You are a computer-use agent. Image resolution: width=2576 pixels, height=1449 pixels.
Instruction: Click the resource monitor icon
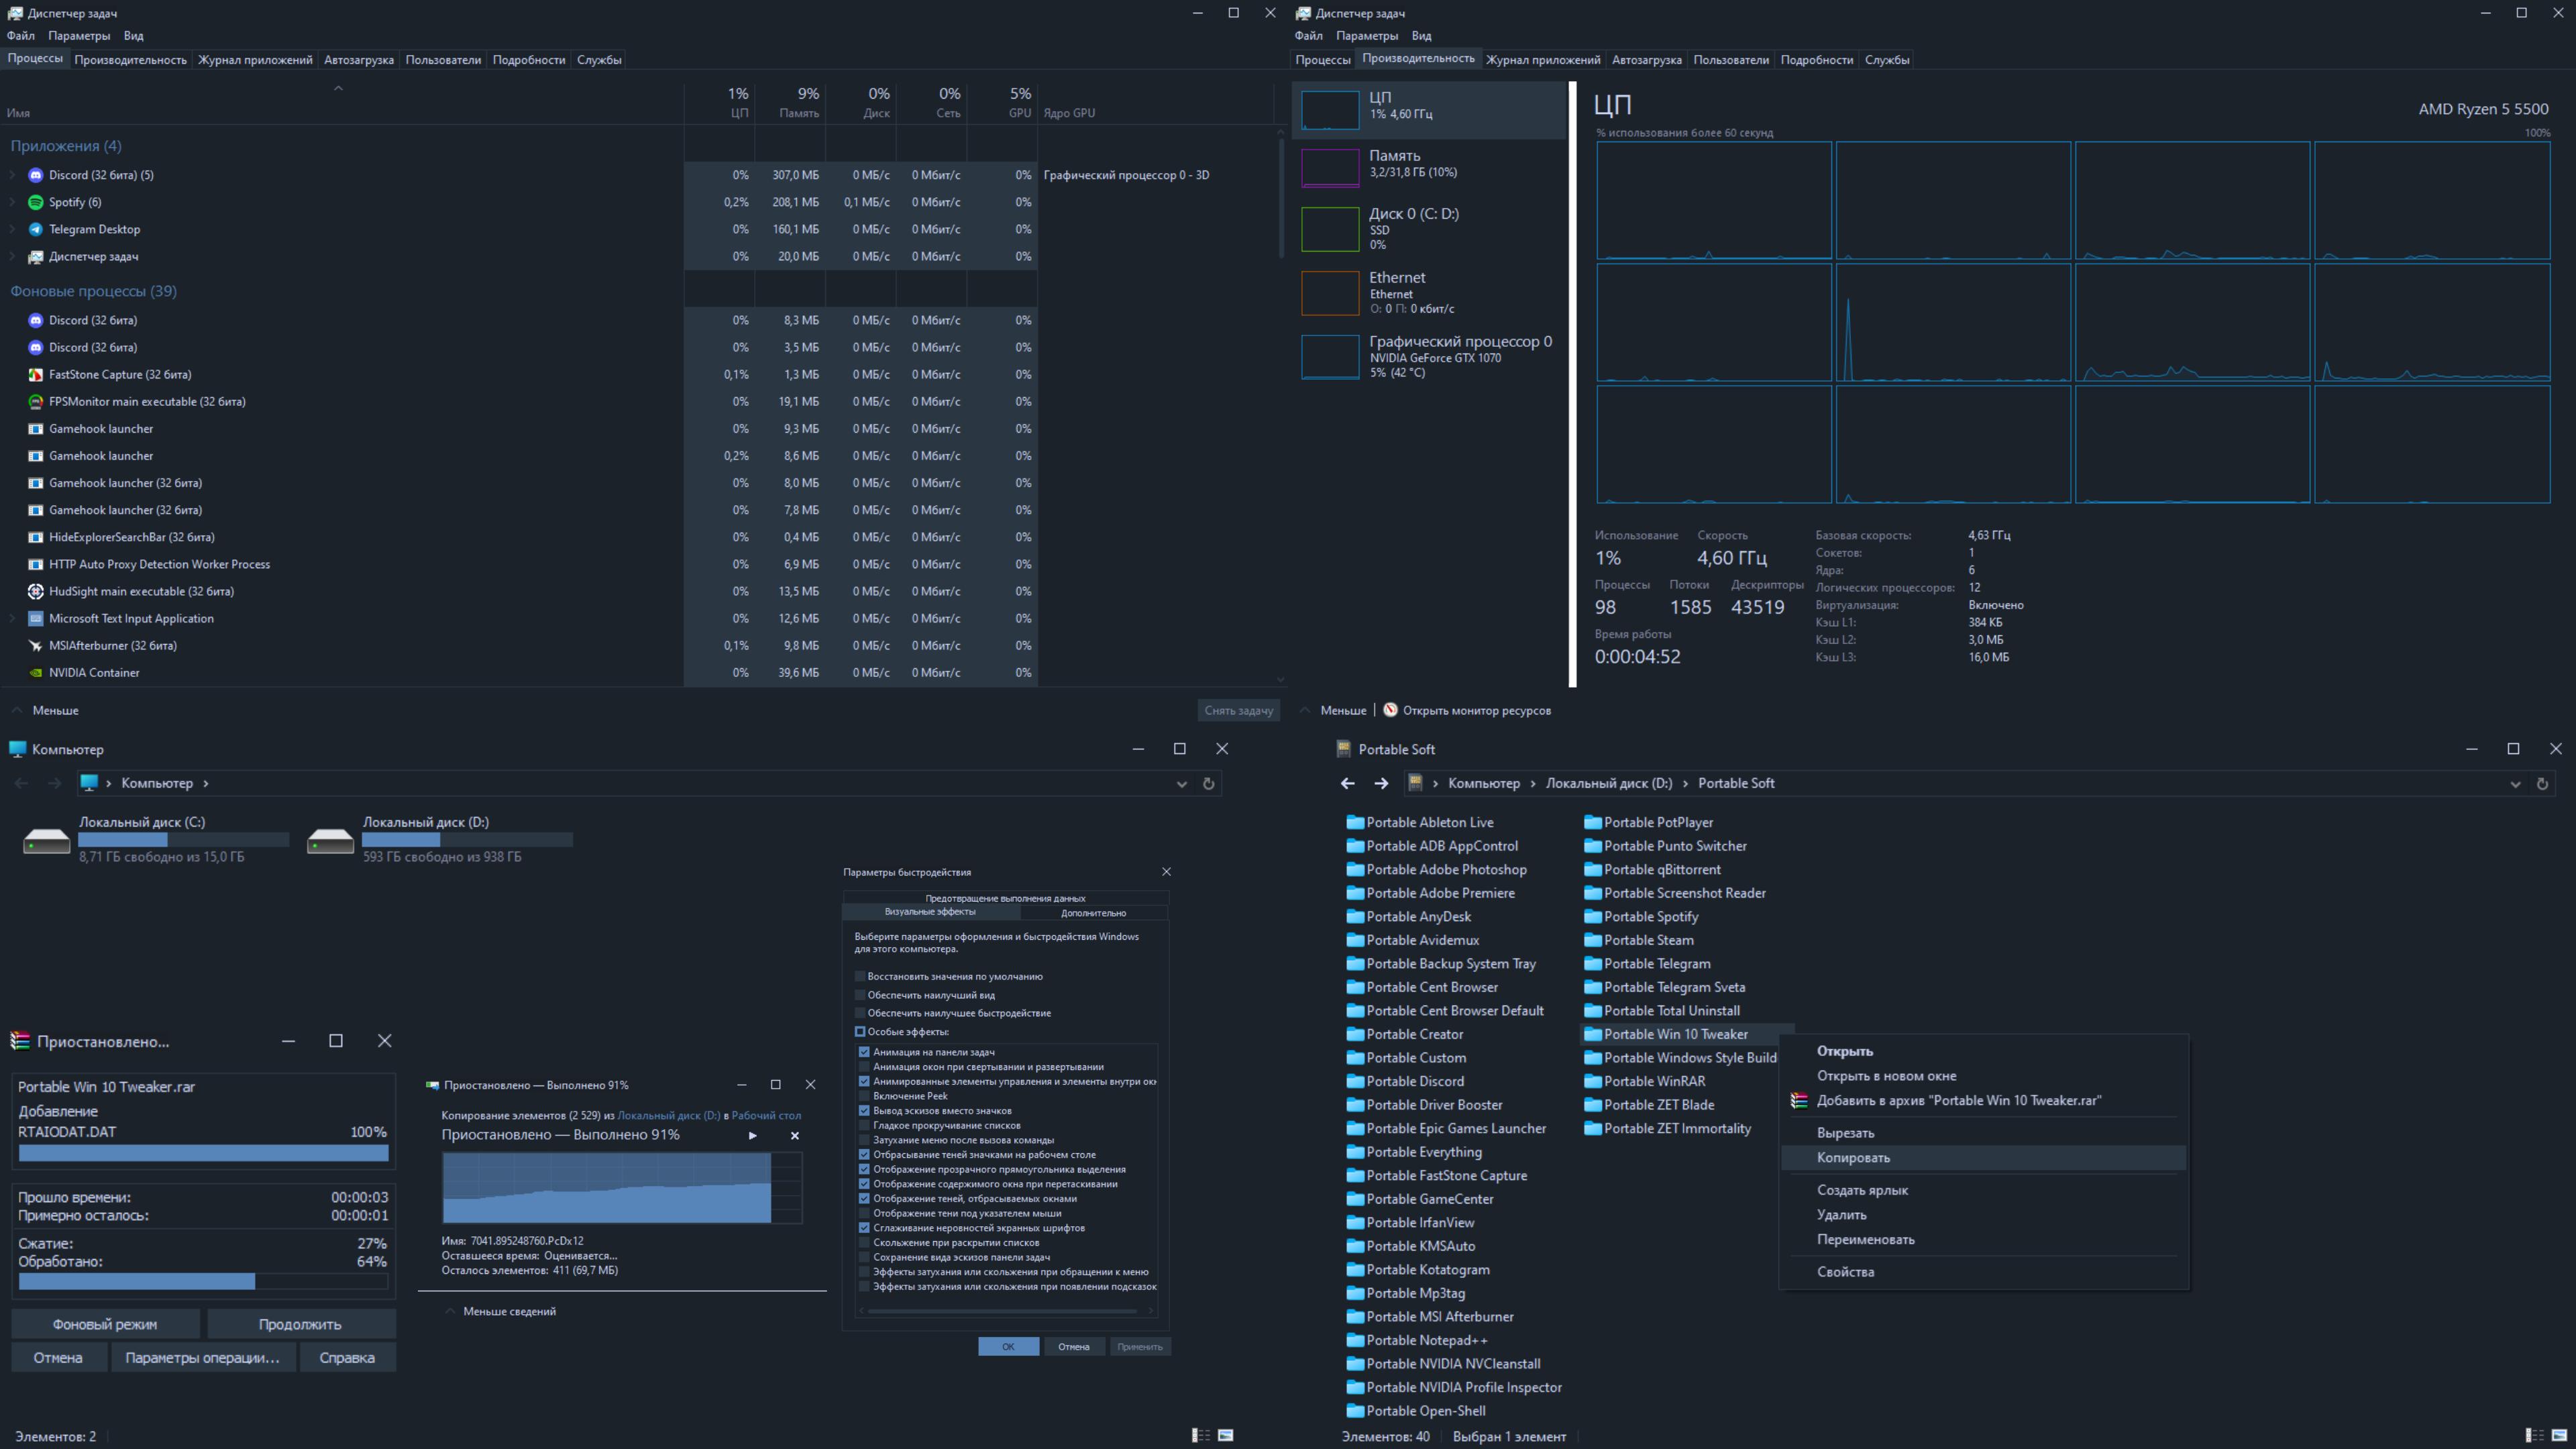point(1390,710)
